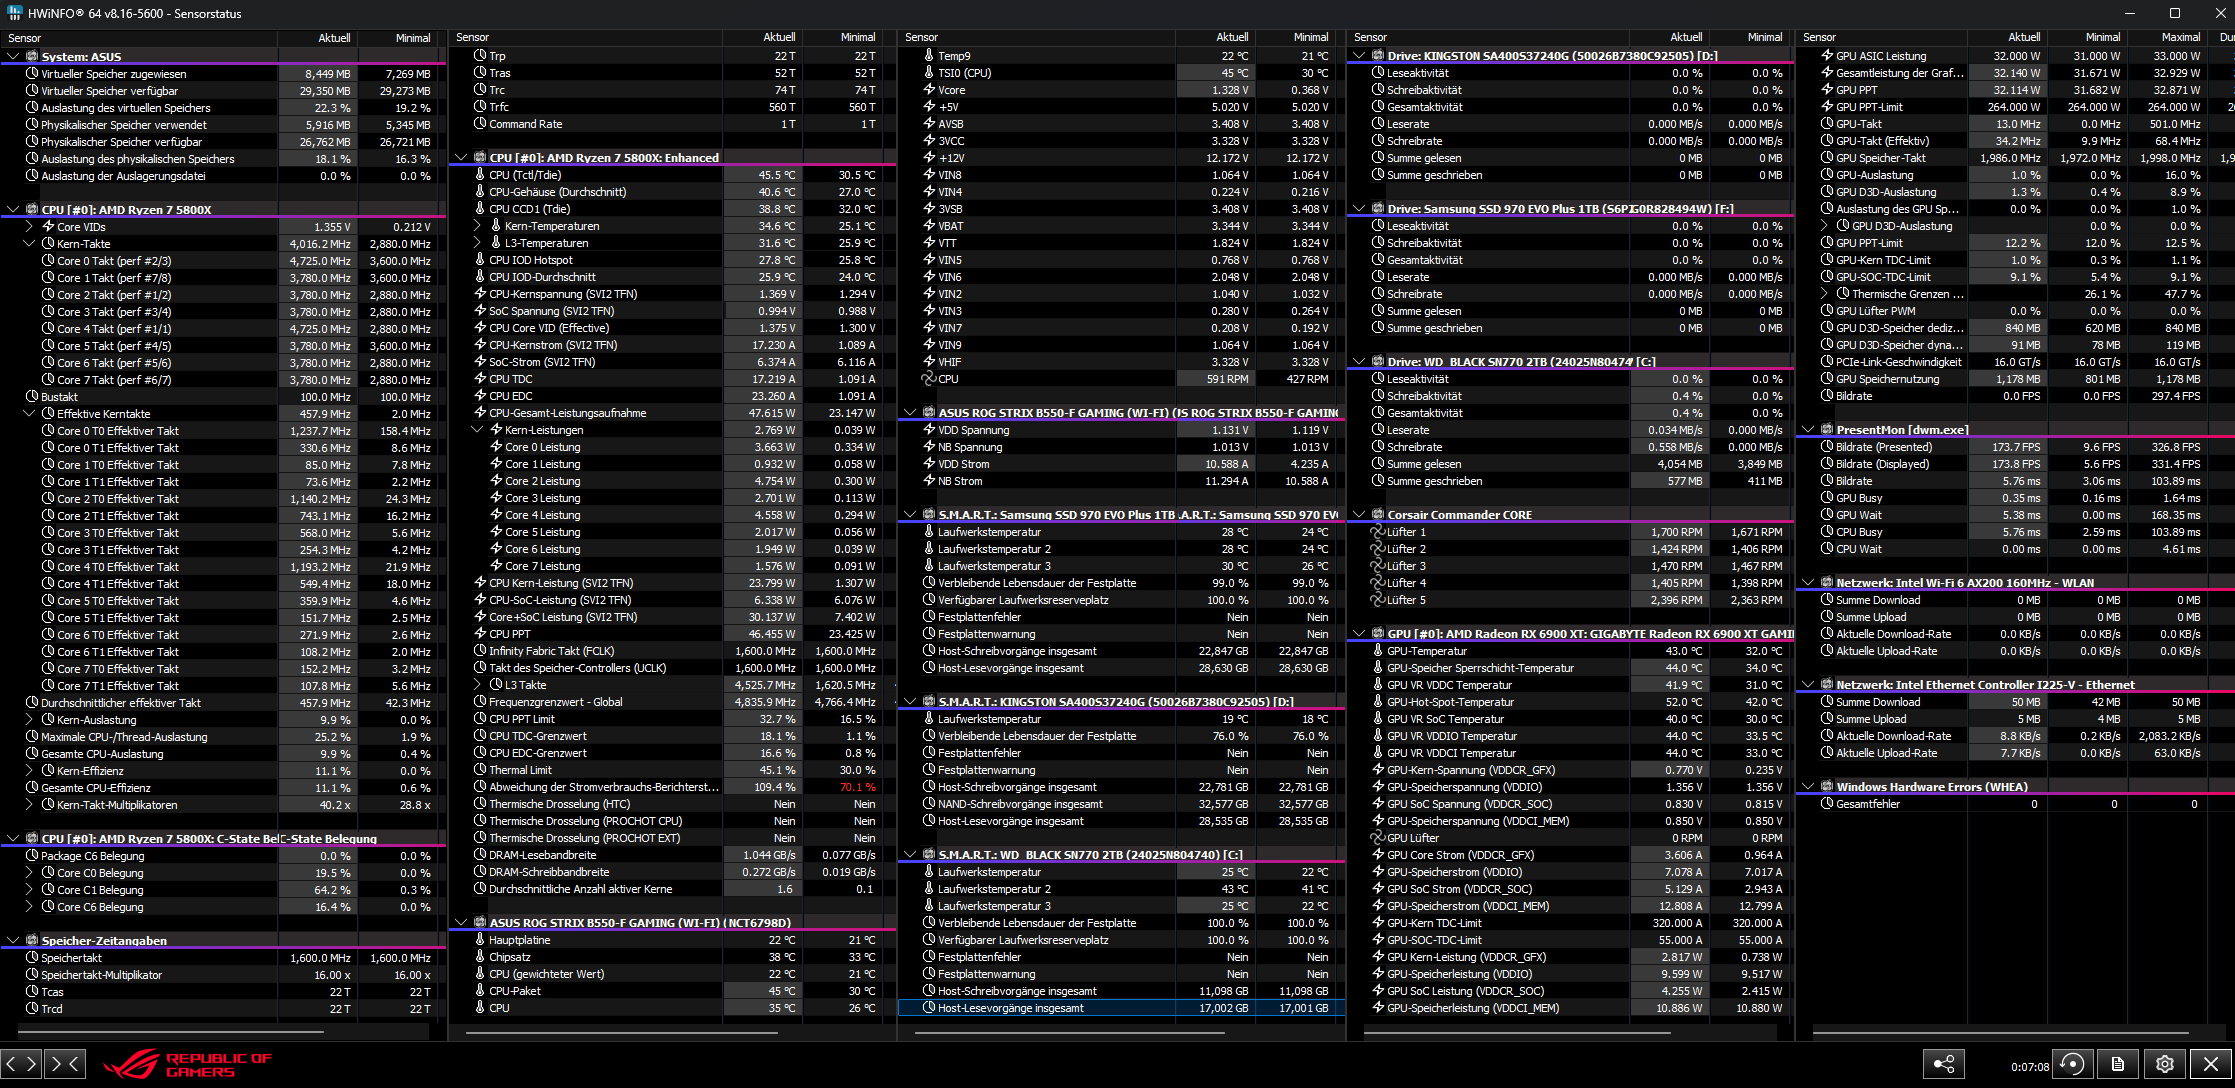The image size is (2235, 1088).
Task: Open sensor settings gear icon
Action: 2164,1064
